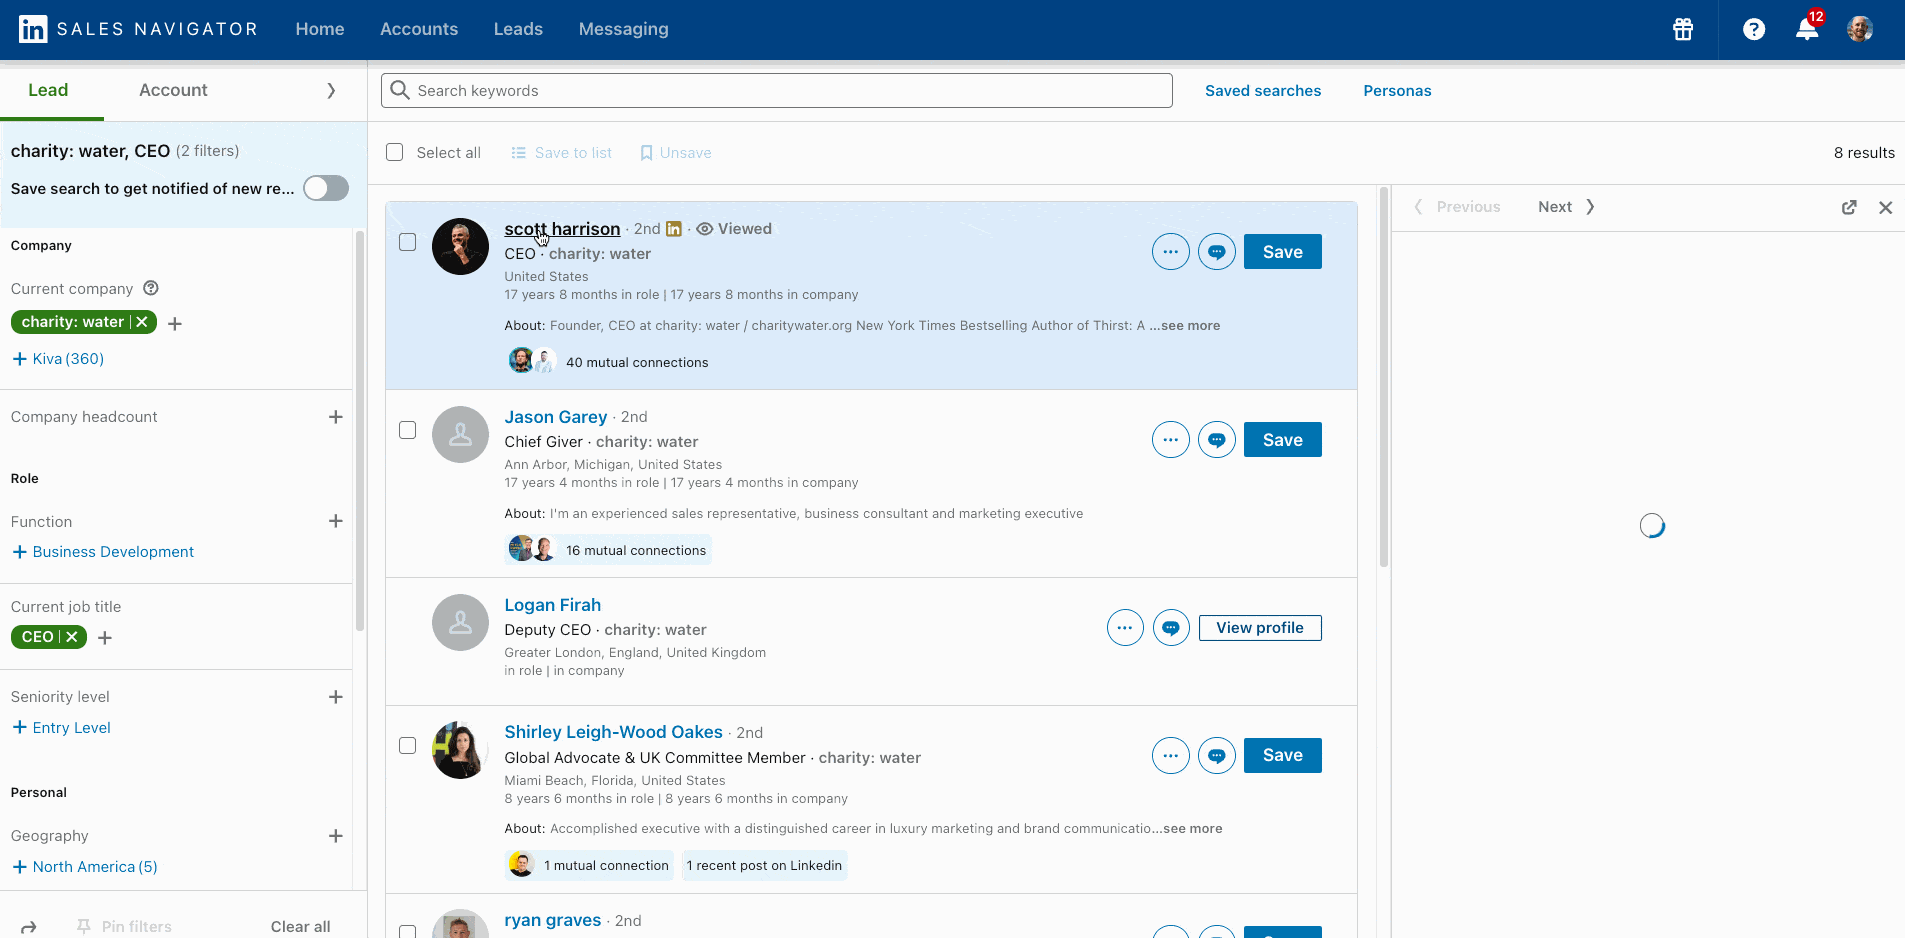Viewport: 1905px width, 938px height.
Task: Message Shirley Leigh-Wood Oakes via chat icon
Action: tap(1217, 756)
